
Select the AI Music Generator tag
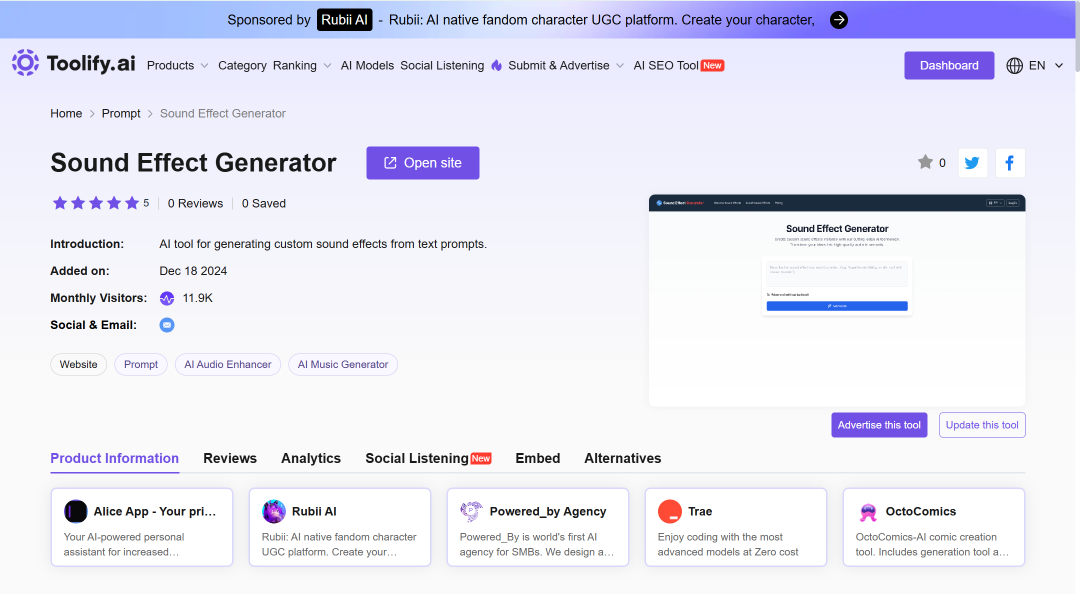click(343, 365)
